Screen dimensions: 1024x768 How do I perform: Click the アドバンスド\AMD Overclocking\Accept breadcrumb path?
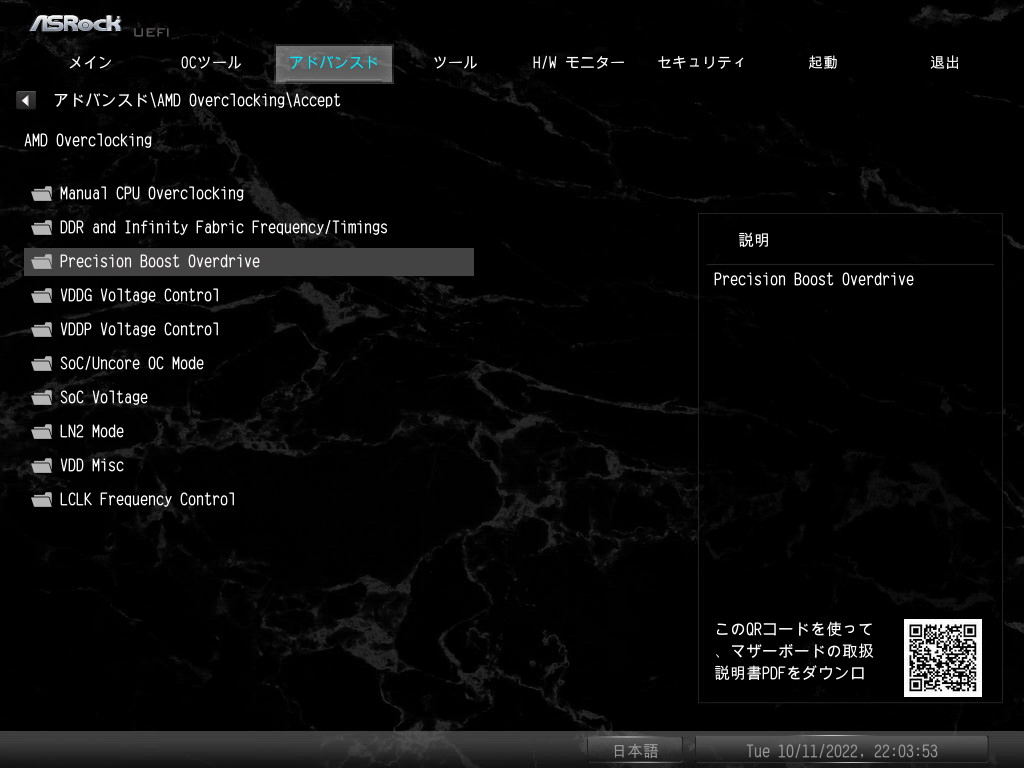[197, 101]
